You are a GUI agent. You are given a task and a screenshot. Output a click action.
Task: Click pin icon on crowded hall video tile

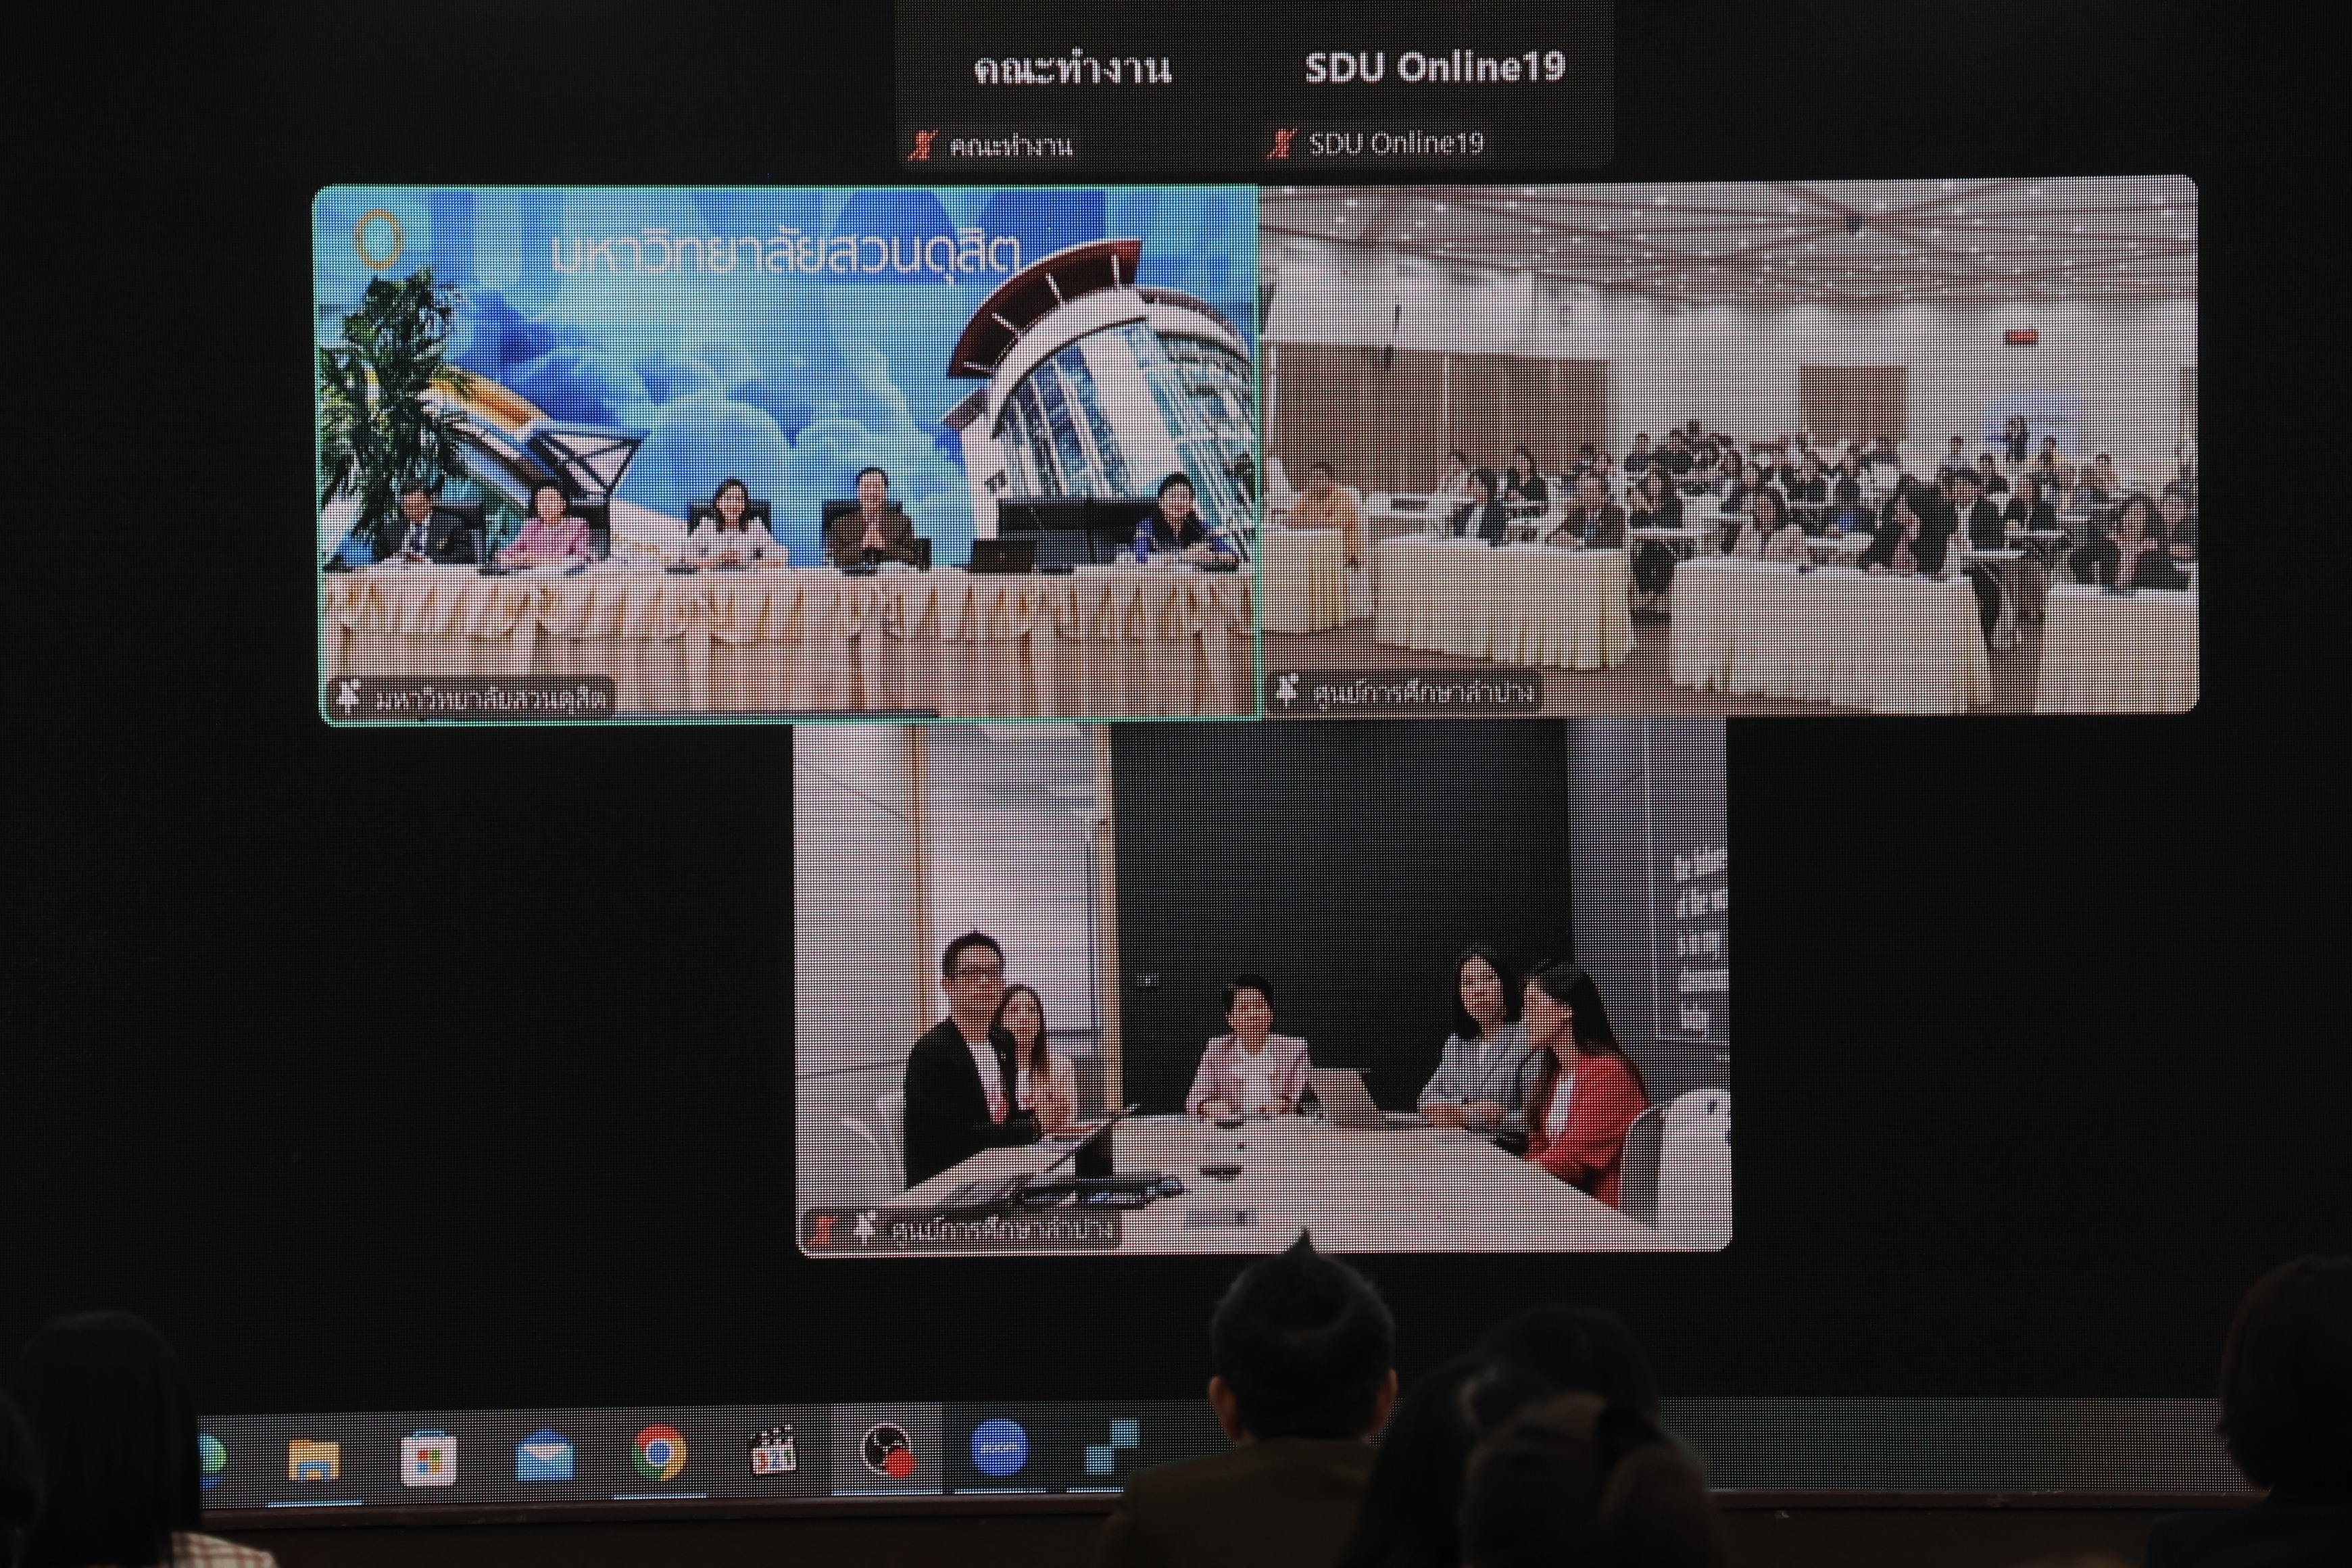(1288, 689)
